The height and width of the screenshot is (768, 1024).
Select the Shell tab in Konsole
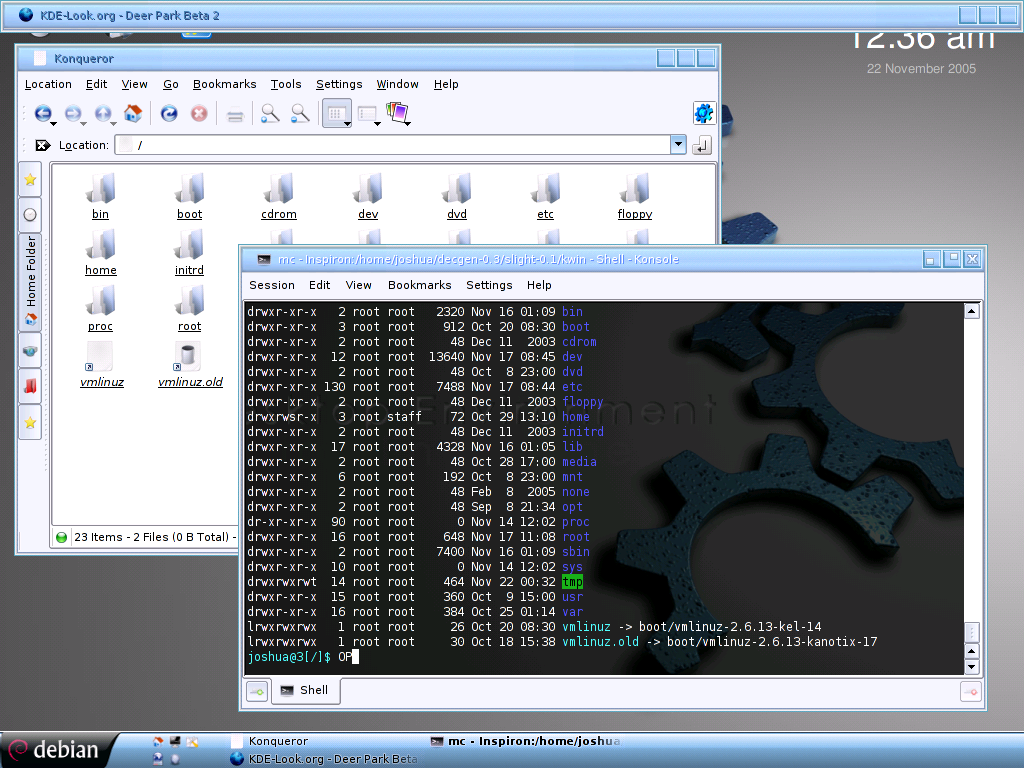(305, 690)
